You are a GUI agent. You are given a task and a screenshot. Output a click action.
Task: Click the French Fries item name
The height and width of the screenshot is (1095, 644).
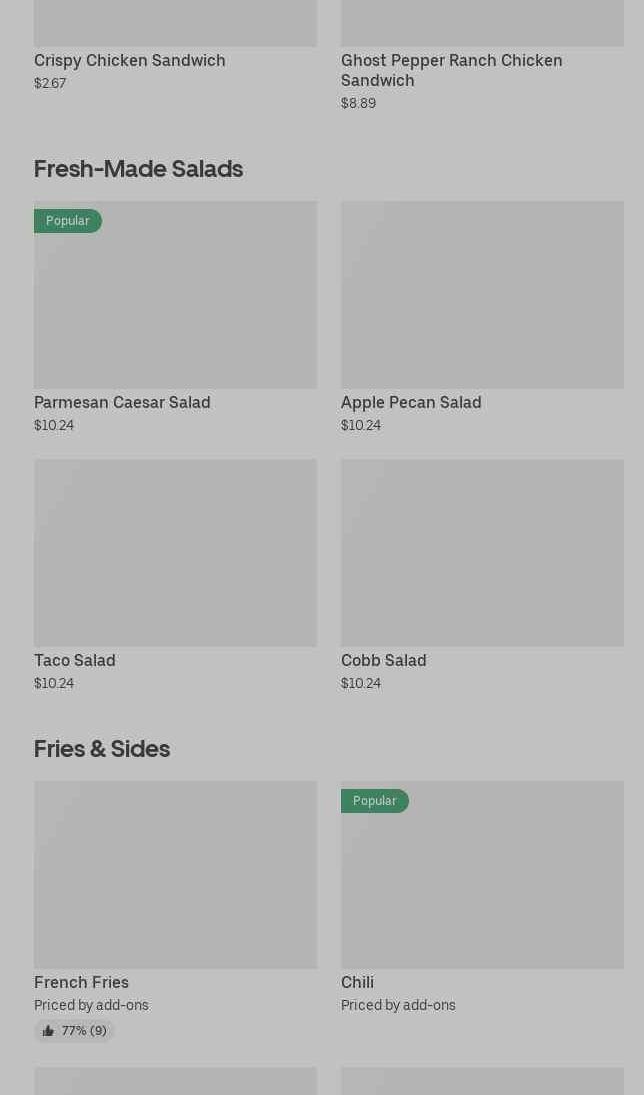click(81, 982)
